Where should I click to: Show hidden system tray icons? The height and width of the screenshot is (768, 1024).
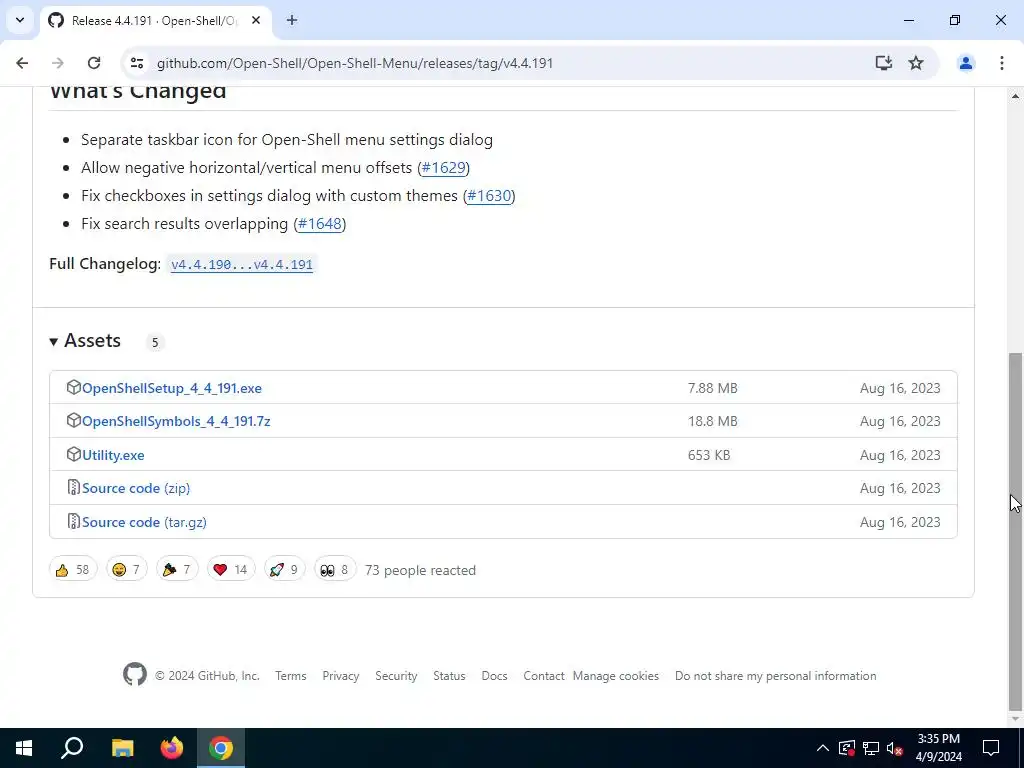[x=823, y=748]
